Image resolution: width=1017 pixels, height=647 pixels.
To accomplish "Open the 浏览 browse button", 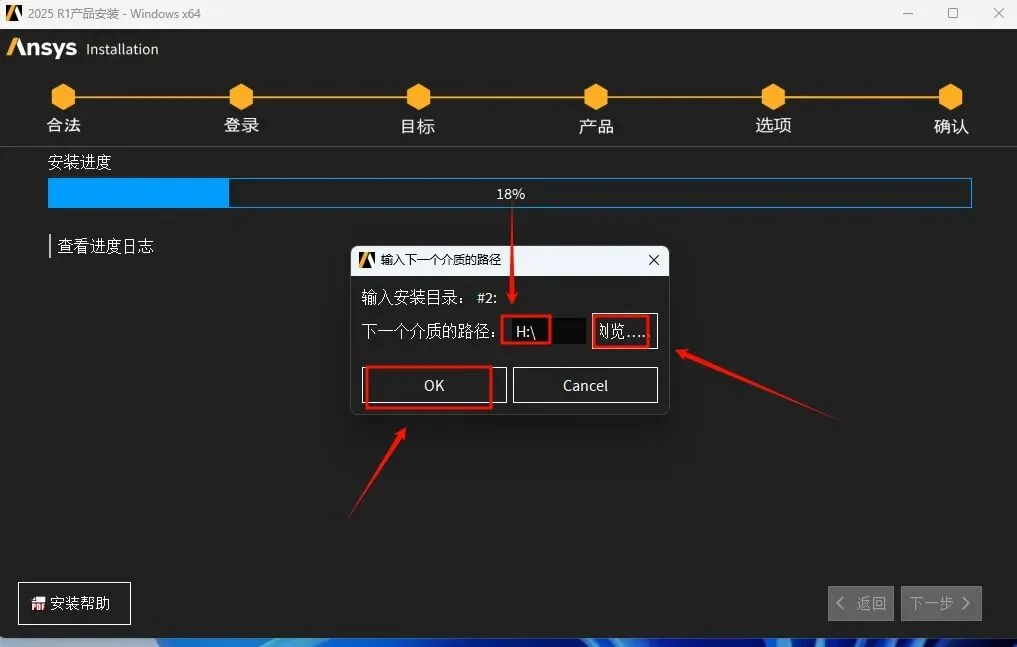I will click(625, 331).
